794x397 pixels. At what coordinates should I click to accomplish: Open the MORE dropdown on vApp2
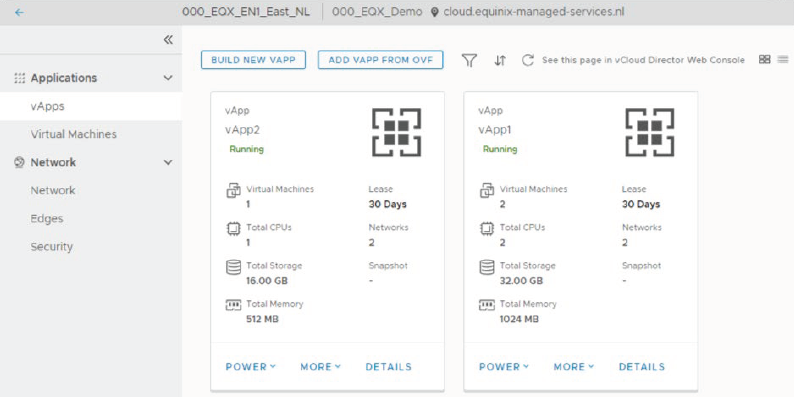tap(321, 367)
